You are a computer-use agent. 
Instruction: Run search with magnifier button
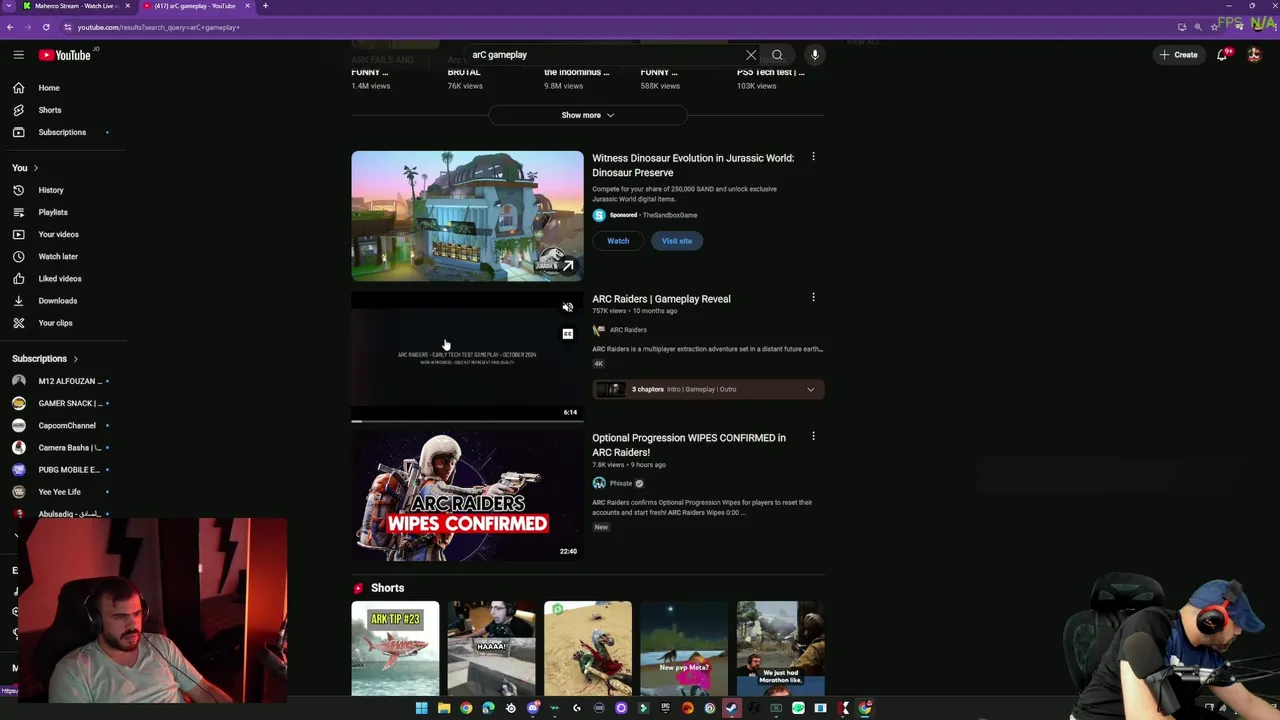777,55
